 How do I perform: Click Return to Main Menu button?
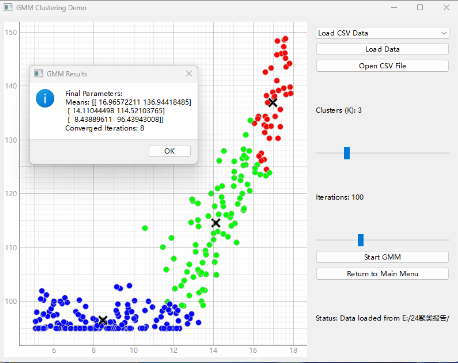[382, 274]
